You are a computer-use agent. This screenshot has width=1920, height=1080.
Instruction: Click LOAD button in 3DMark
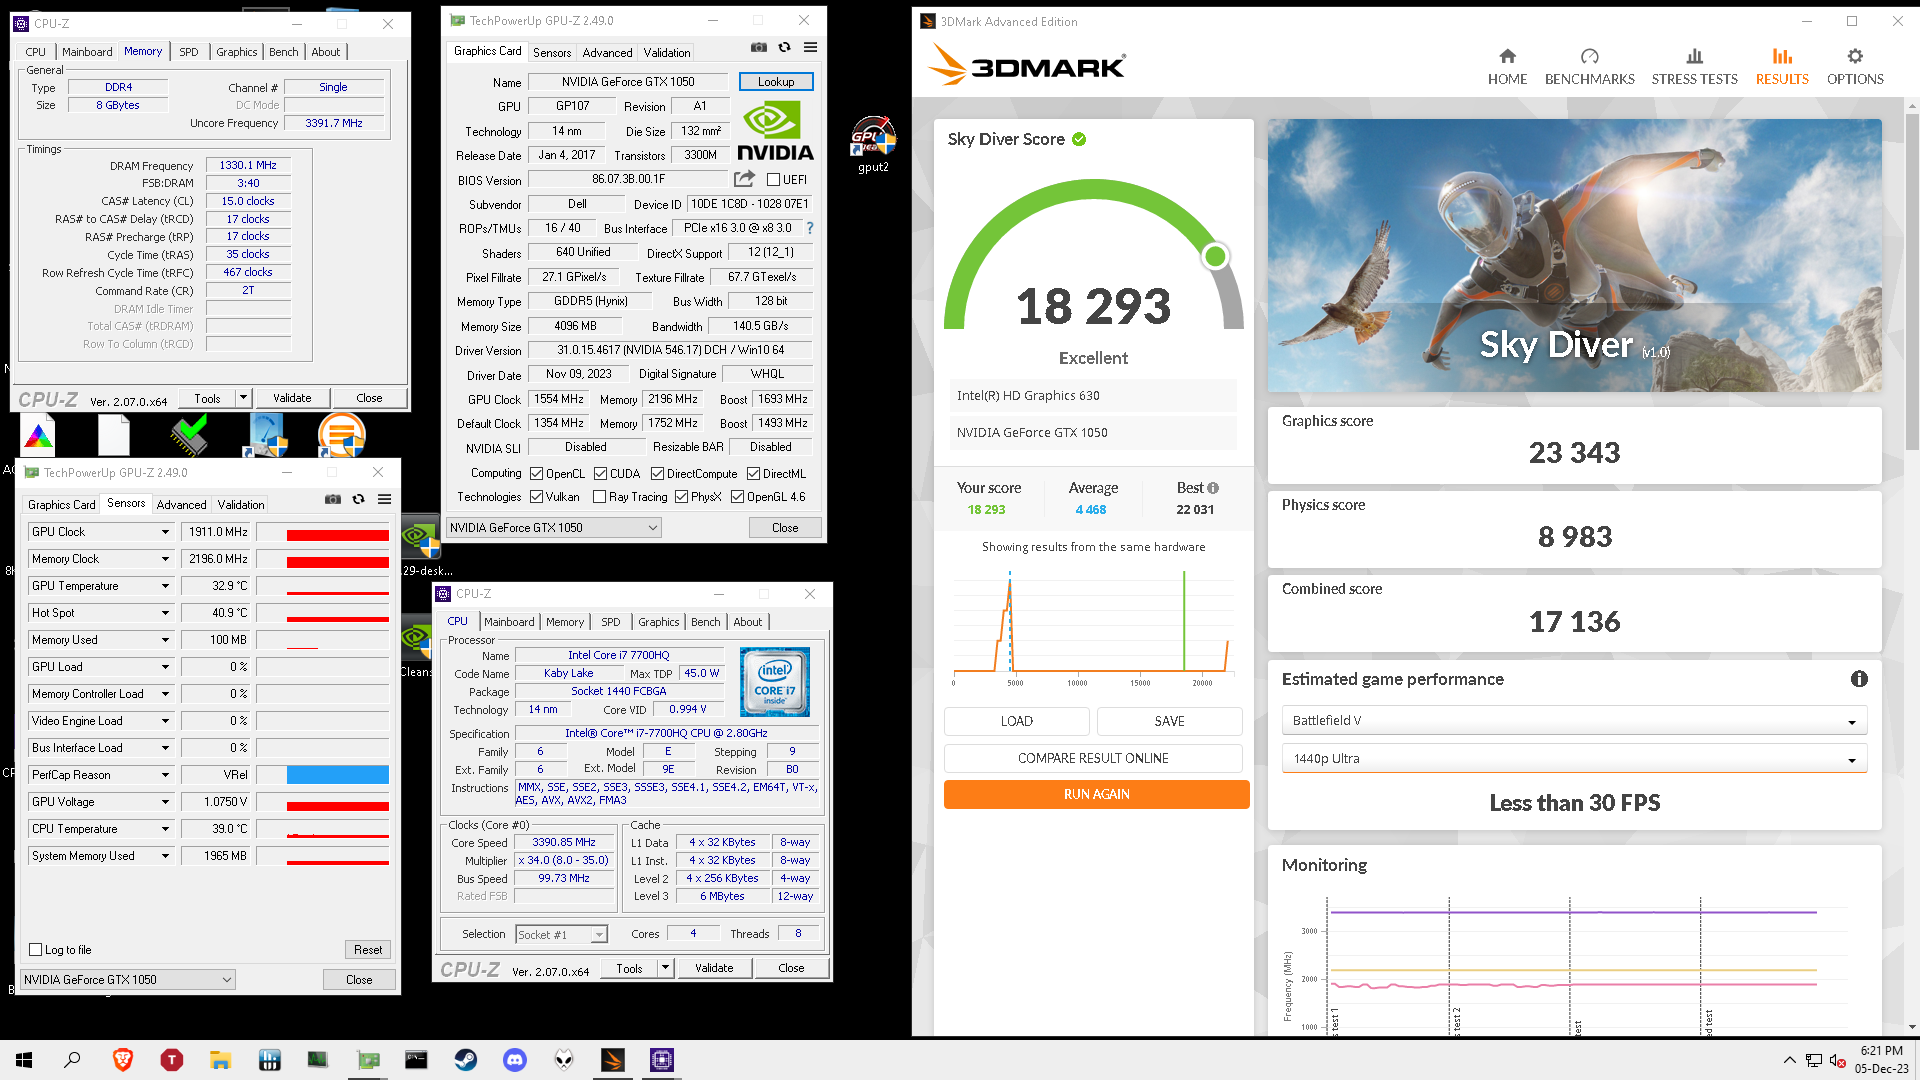1017,721
